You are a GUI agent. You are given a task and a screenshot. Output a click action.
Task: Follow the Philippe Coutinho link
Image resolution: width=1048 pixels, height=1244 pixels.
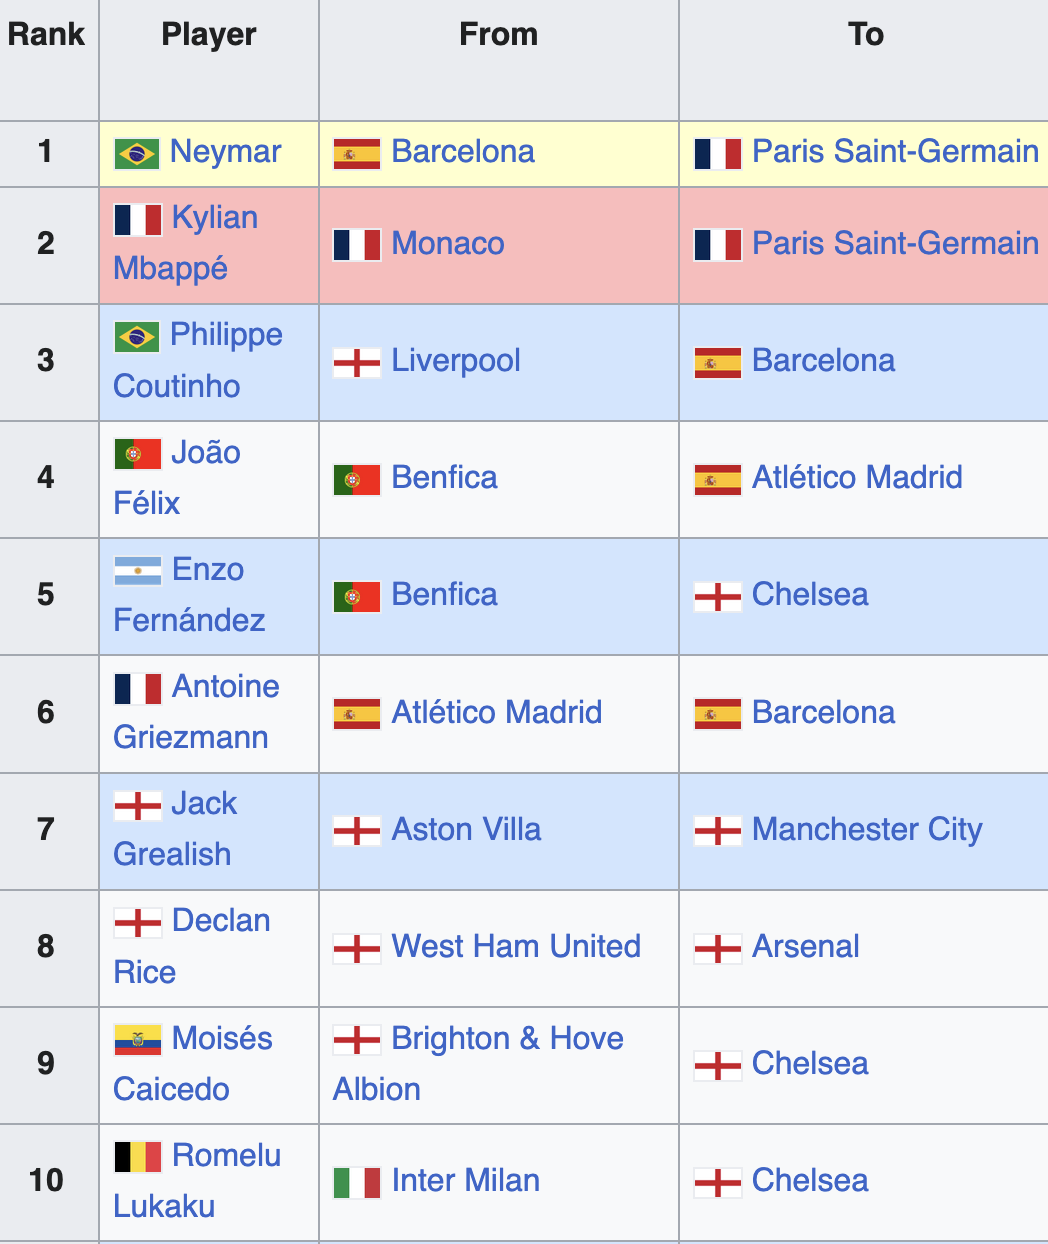(x=198, y=360)
